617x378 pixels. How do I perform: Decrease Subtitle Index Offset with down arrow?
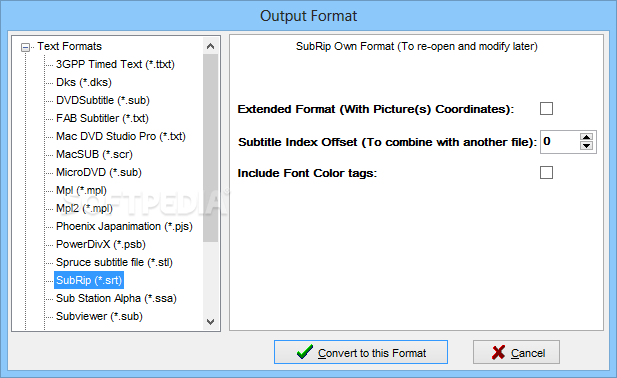(x=586, y=146)
